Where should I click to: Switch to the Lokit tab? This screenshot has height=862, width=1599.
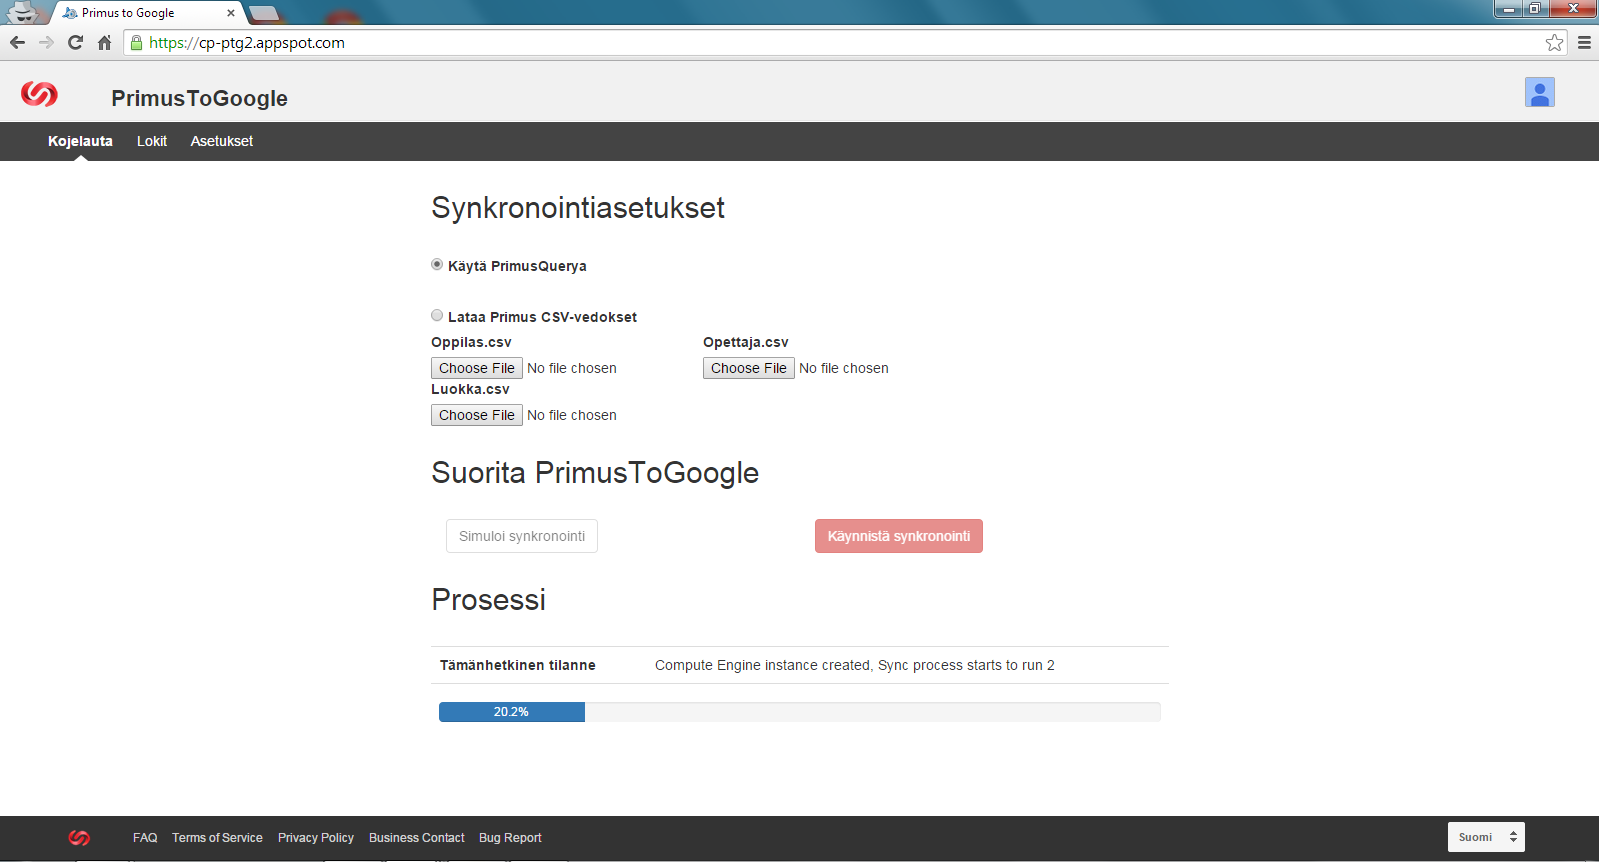(152, 141)
